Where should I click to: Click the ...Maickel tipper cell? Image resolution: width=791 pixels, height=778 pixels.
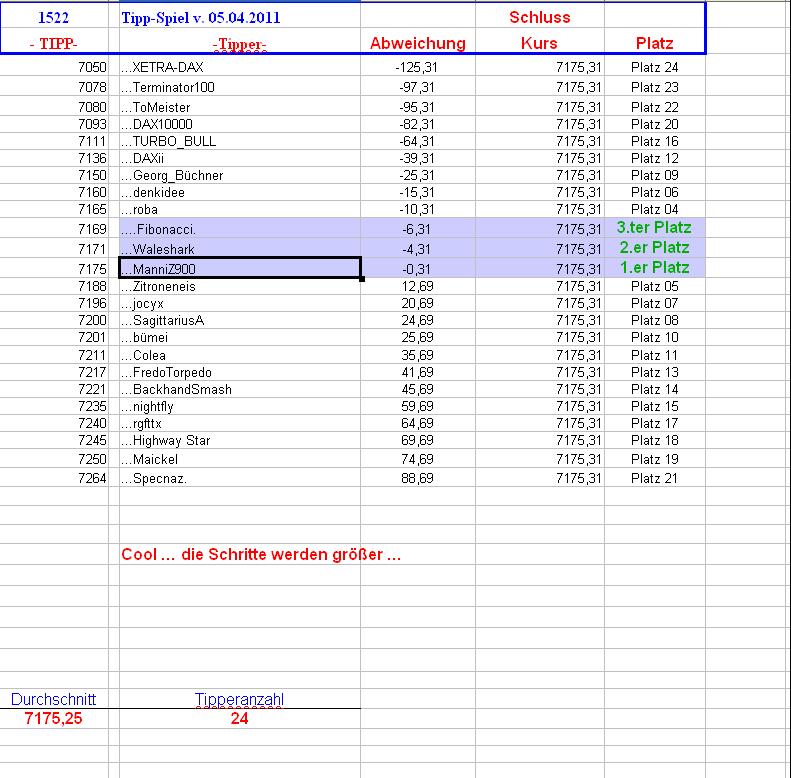pos(240,459)
